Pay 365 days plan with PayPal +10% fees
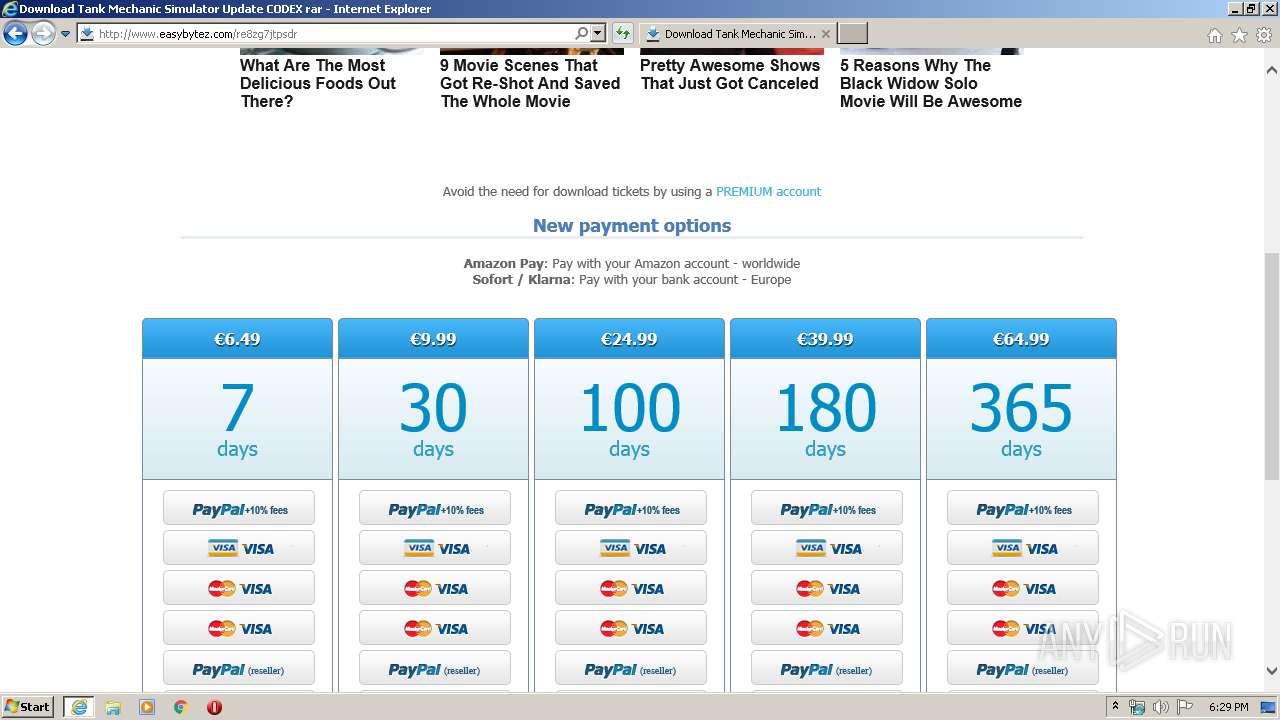The height and width of the screenshot is (720, 1280). click(x=1023, y=508)
